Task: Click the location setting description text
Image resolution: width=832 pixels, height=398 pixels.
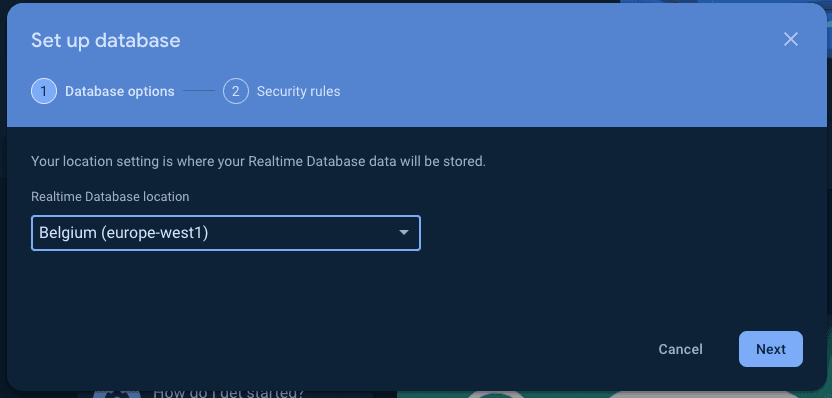Action: click(x=258, y=161)
